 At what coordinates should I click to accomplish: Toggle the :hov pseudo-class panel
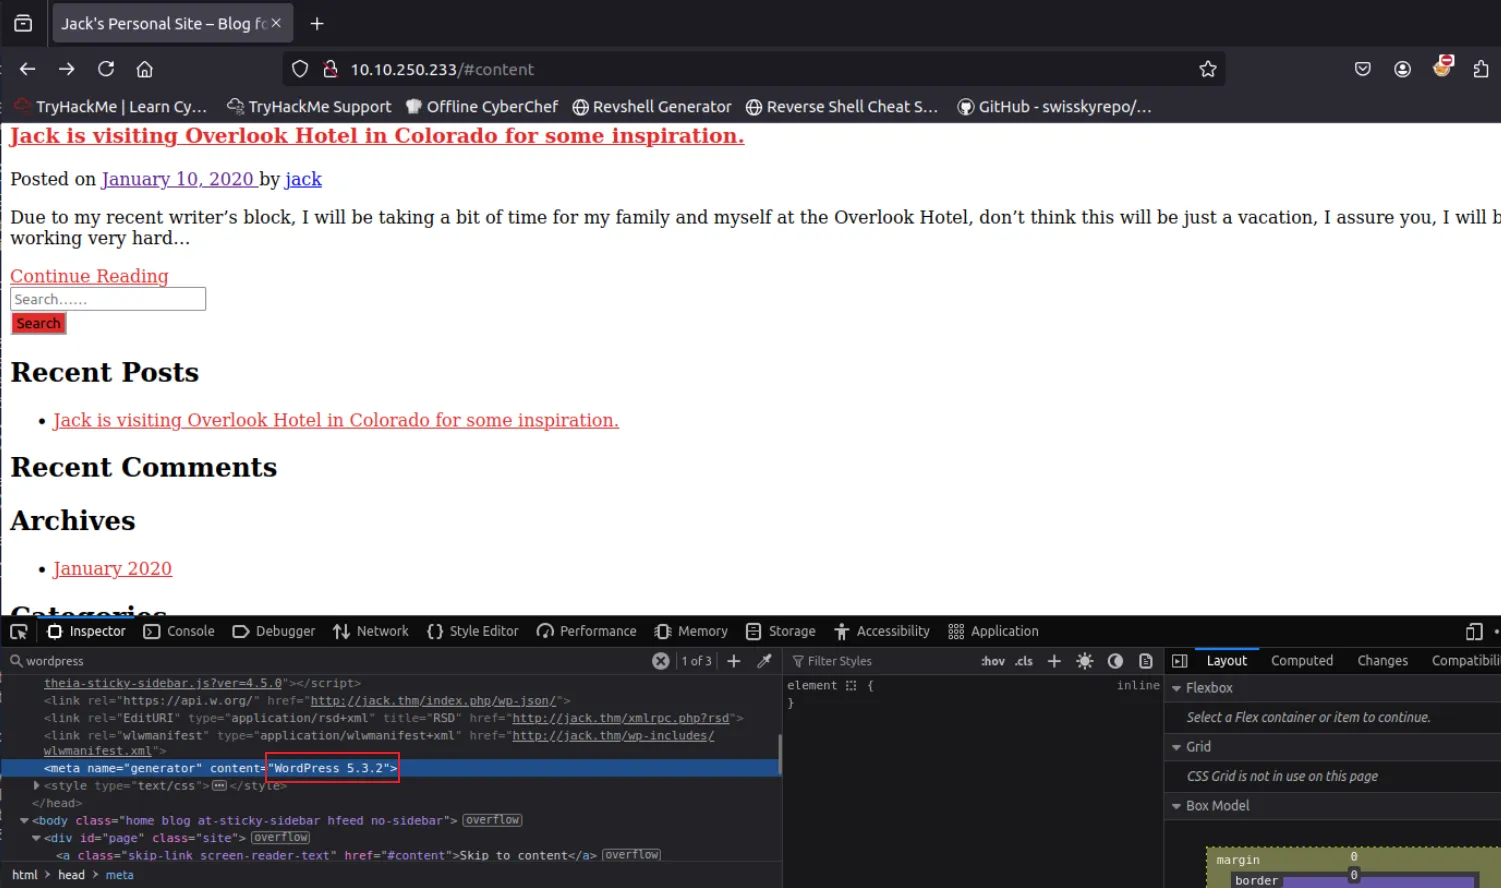[992, 661]
